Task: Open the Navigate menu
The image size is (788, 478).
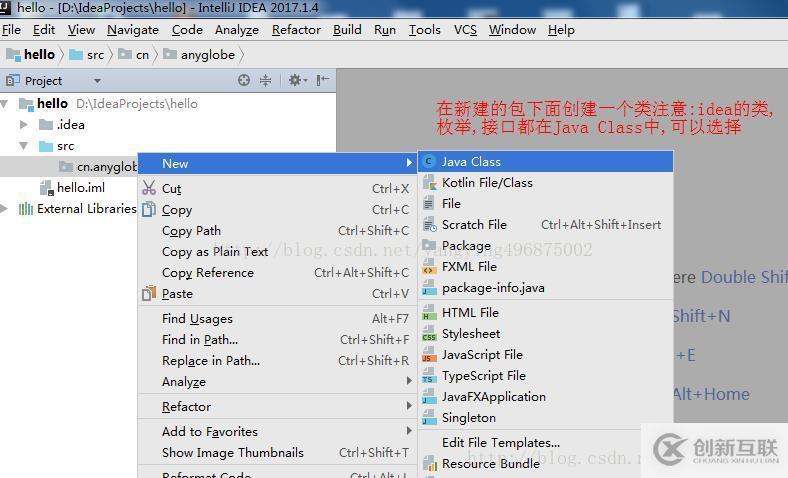Action: pyautogui.click(x=133, y=30)
